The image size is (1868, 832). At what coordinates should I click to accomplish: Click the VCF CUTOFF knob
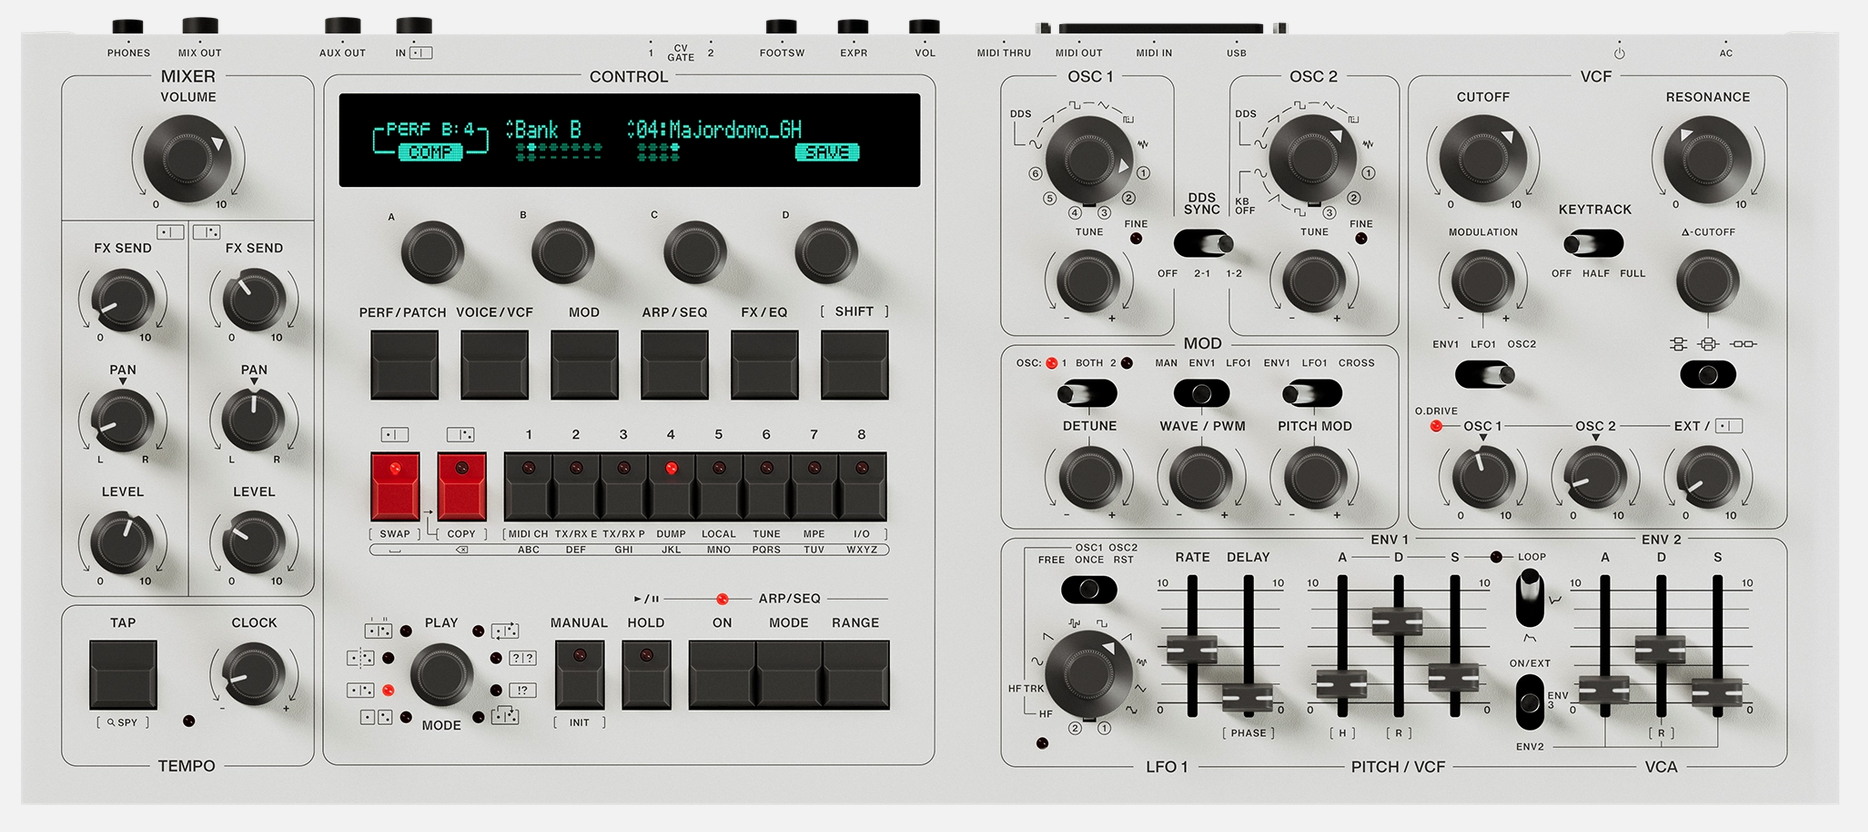[1482, 158]
